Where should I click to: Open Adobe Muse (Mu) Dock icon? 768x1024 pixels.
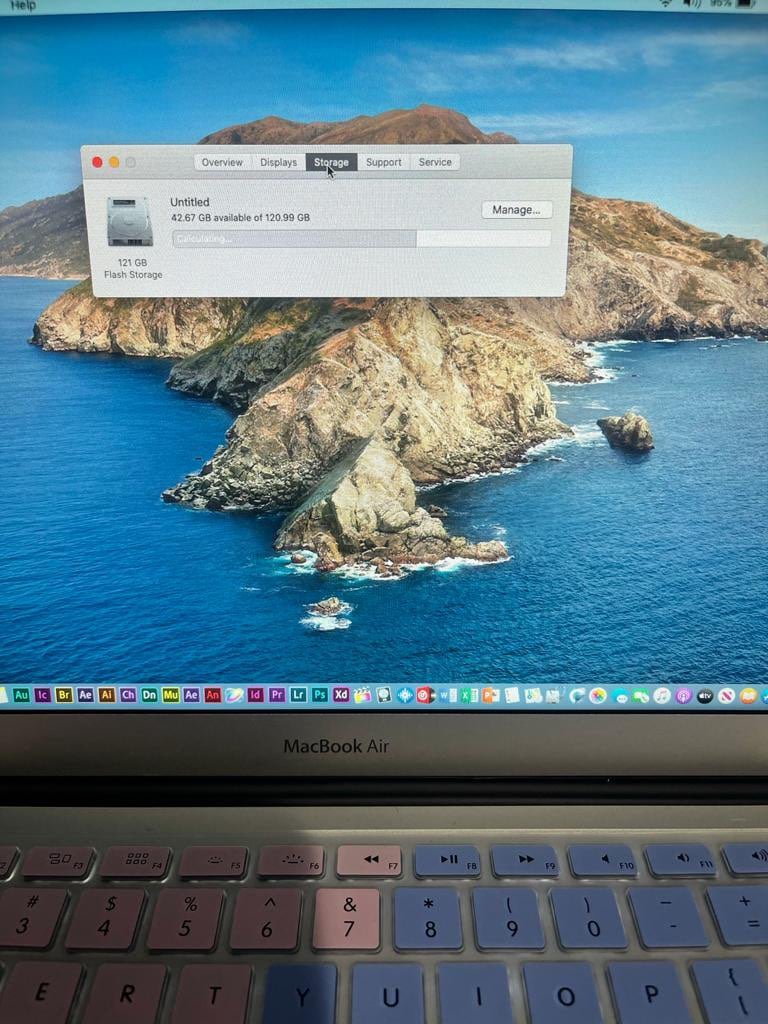coord(170,695)
